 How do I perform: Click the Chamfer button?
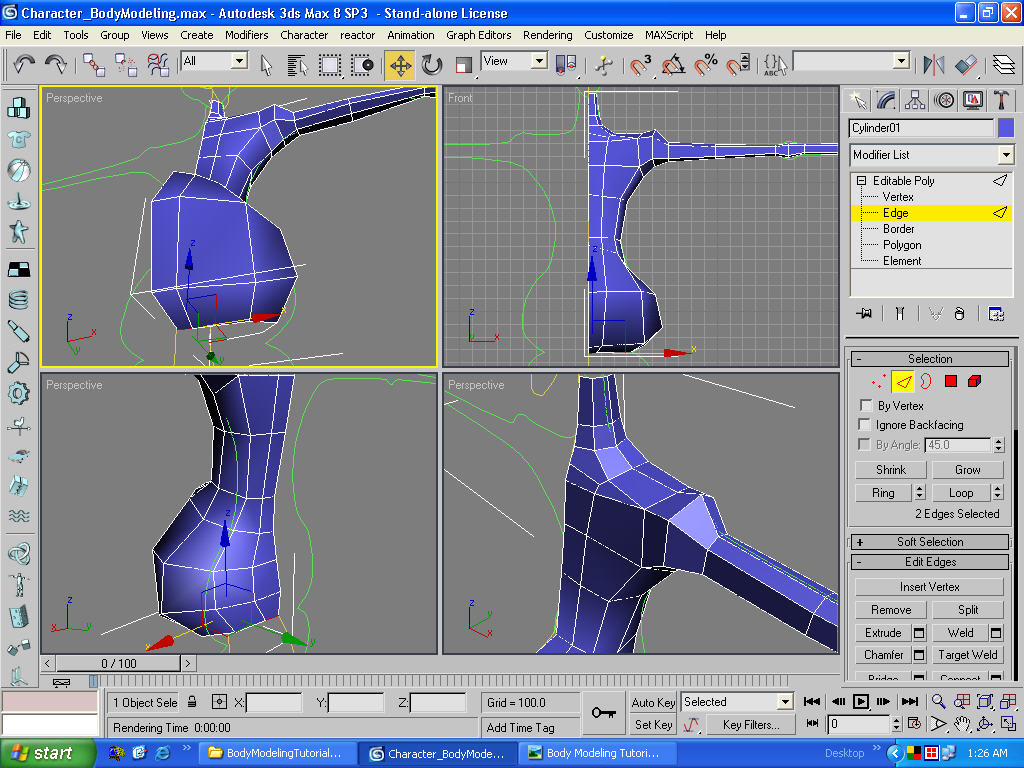pyautogui.click(x=884, y=654)
